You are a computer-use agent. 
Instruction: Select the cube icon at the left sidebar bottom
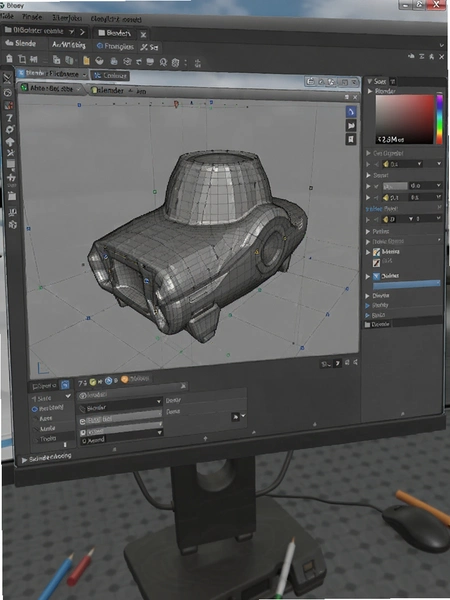coord(13,224)
